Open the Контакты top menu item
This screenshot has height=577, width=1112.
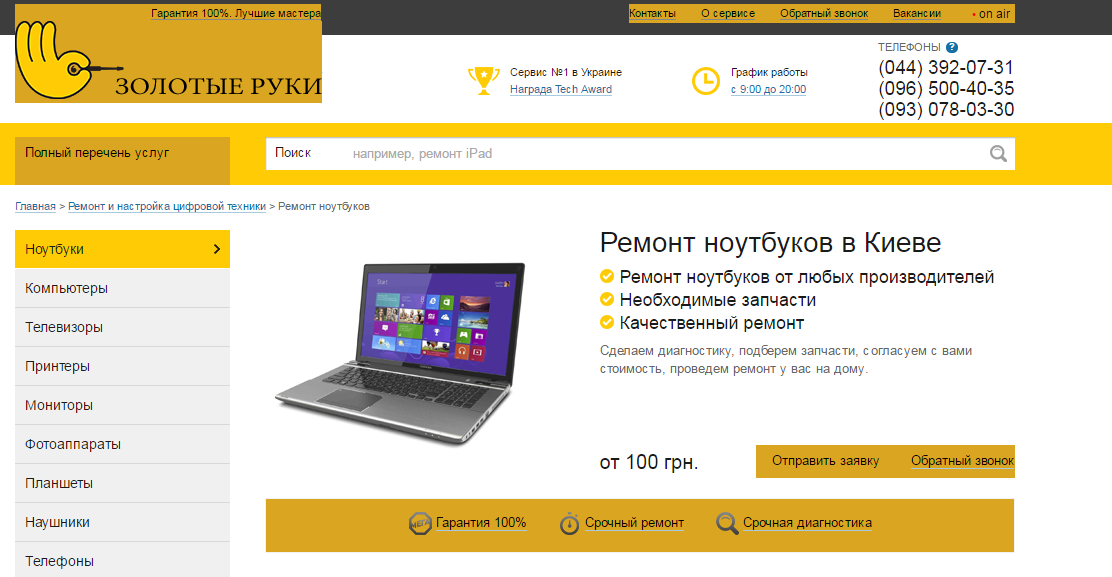(x=652, y=13)
